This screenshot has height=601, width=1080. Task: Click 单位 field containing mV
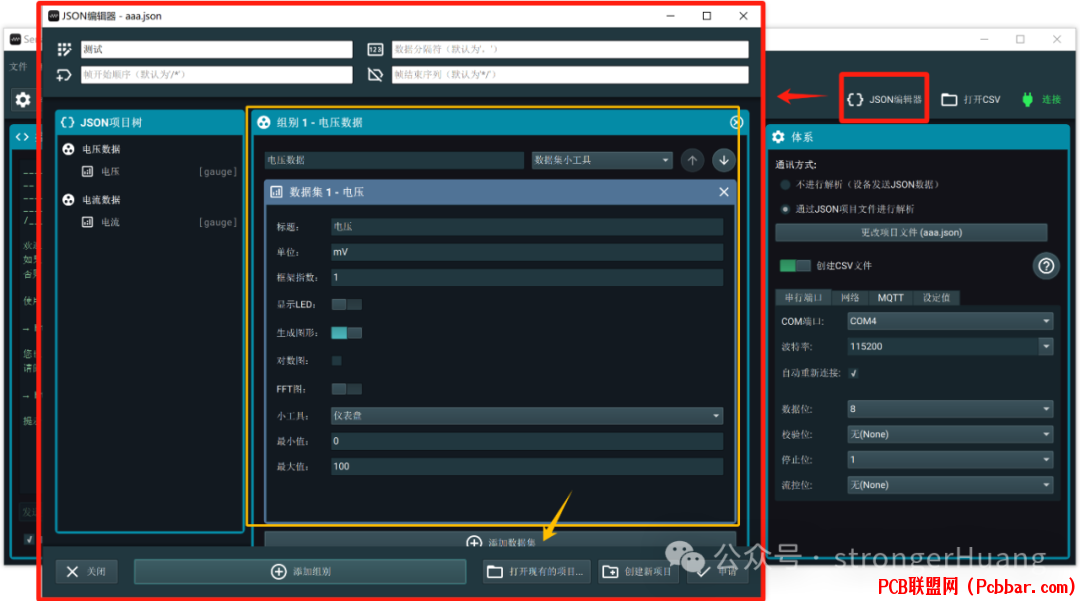[527, 252]
